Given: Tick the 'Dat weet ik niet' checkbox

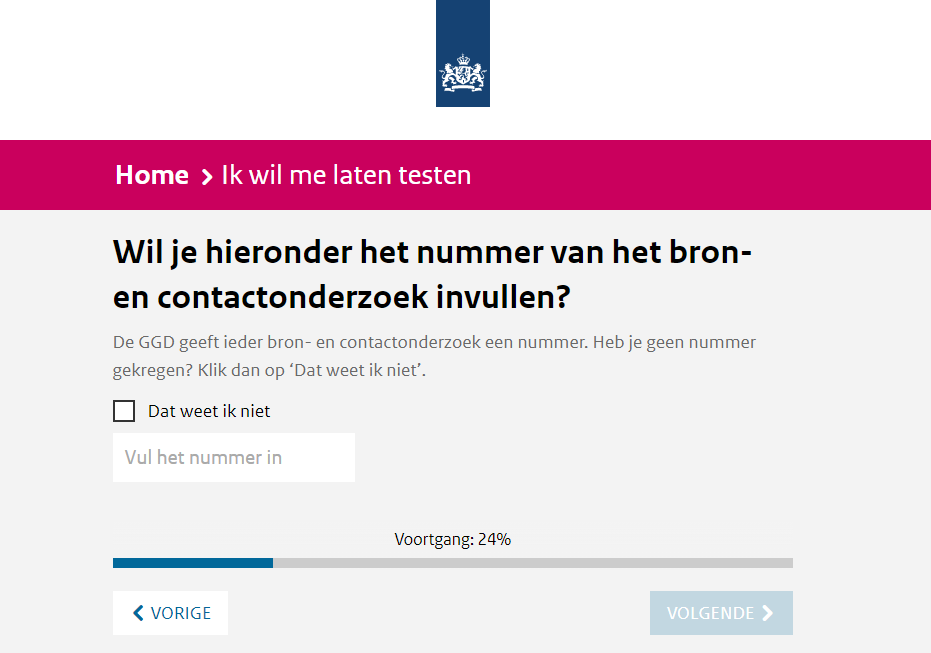Looking at the screenshot, I should (124, 411).
